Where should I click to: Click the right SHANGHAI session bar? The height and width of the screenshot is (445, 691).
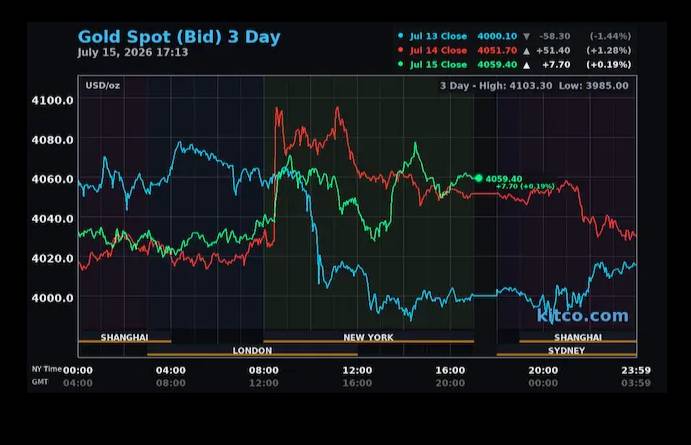(578, 337)
